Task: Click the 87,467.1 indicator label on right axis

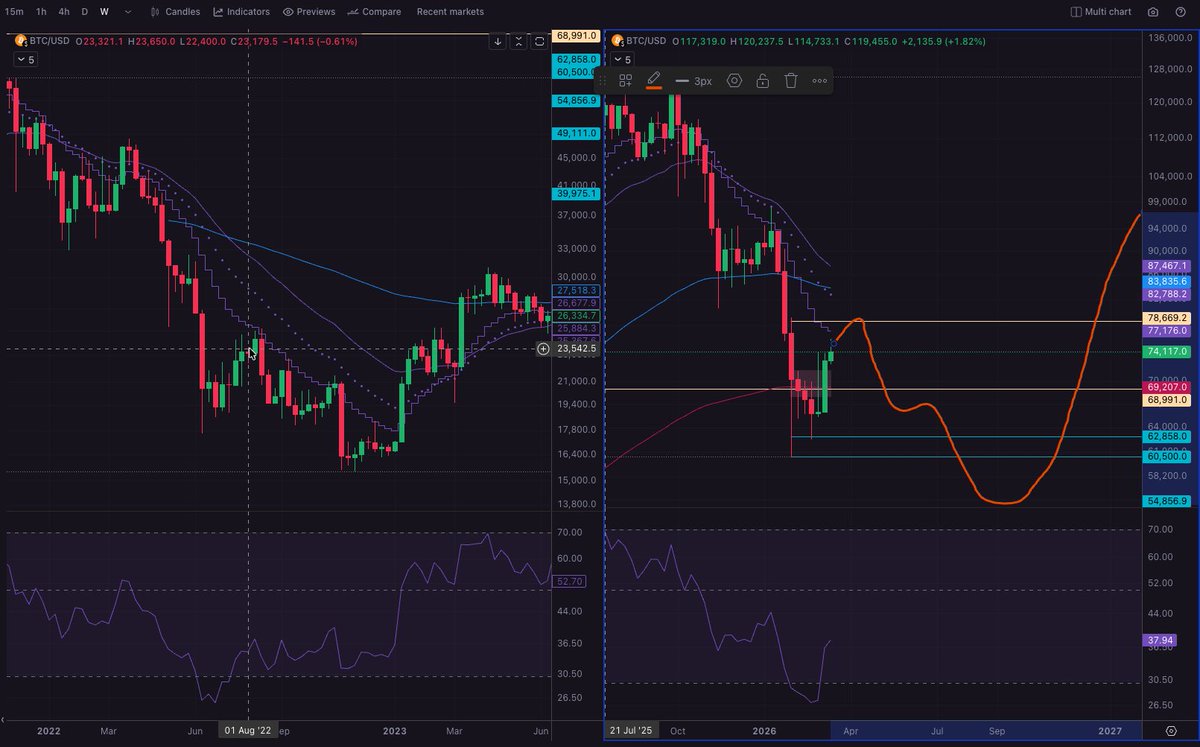Action: click(x=1166, y=266)
